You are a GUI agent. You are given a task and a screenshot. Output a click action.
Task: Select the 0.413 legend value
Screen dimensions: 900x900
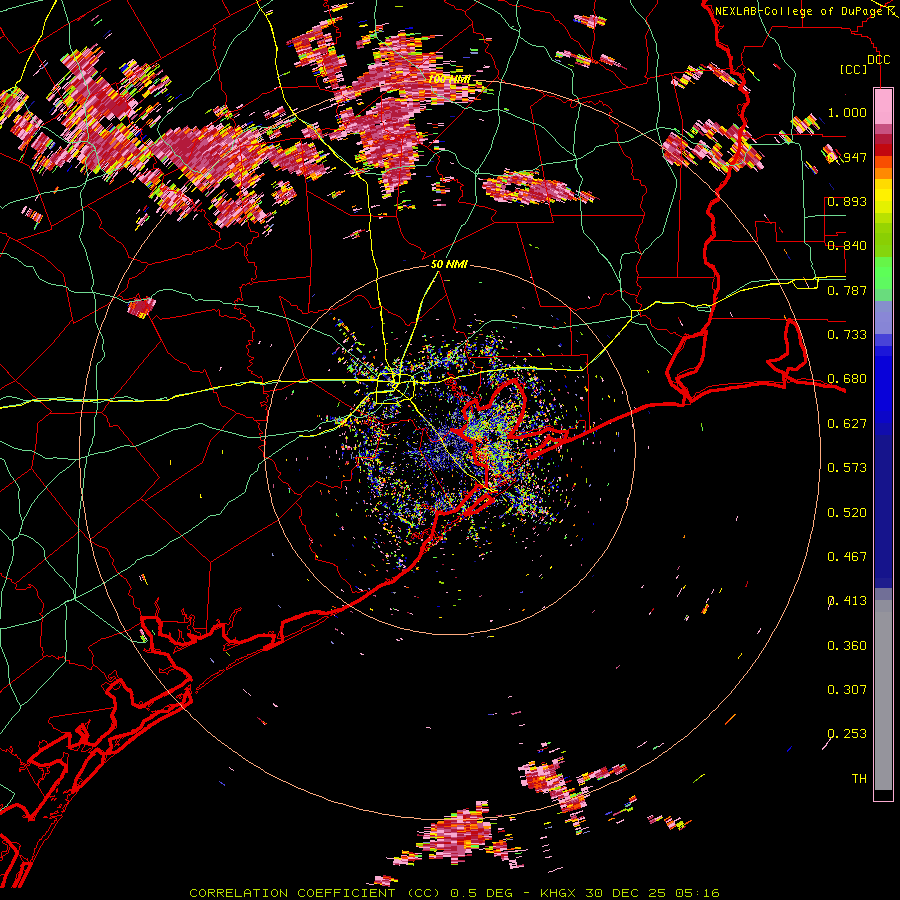pos(847,601)
